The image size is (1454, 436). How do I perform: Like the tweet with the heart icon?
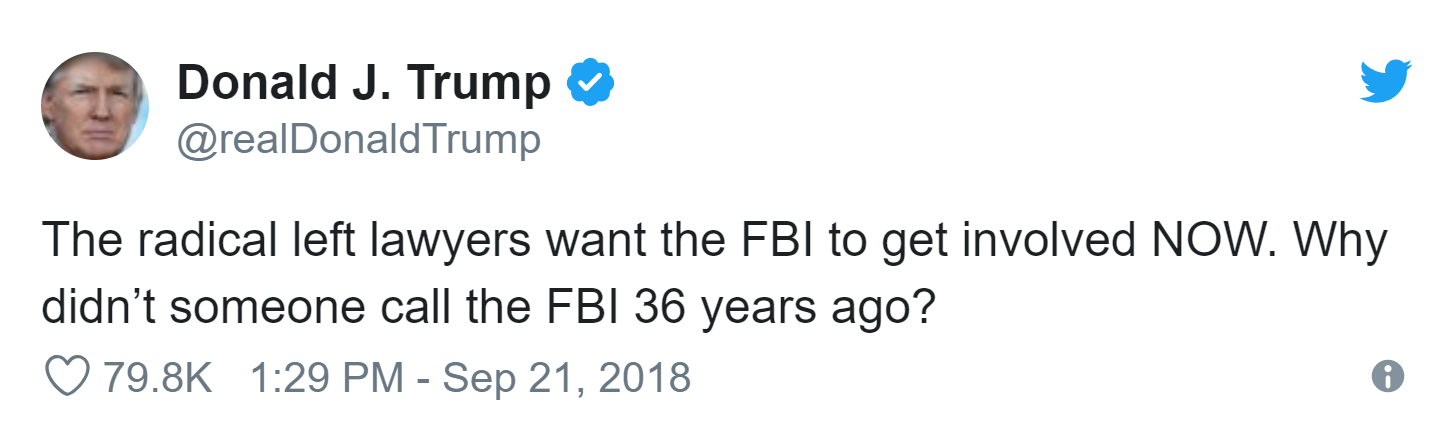point(67,377)
